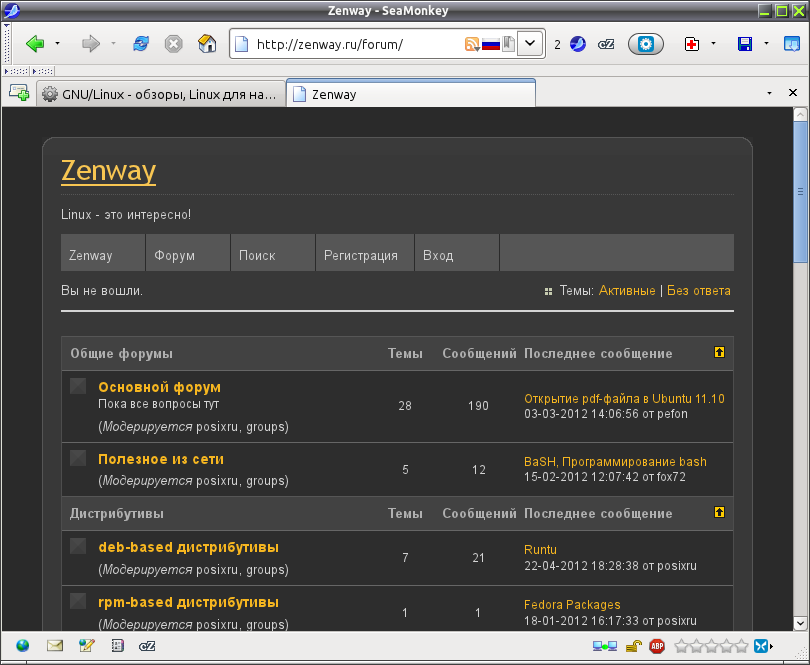Click the gray forward arrow button

coord(91,44)
